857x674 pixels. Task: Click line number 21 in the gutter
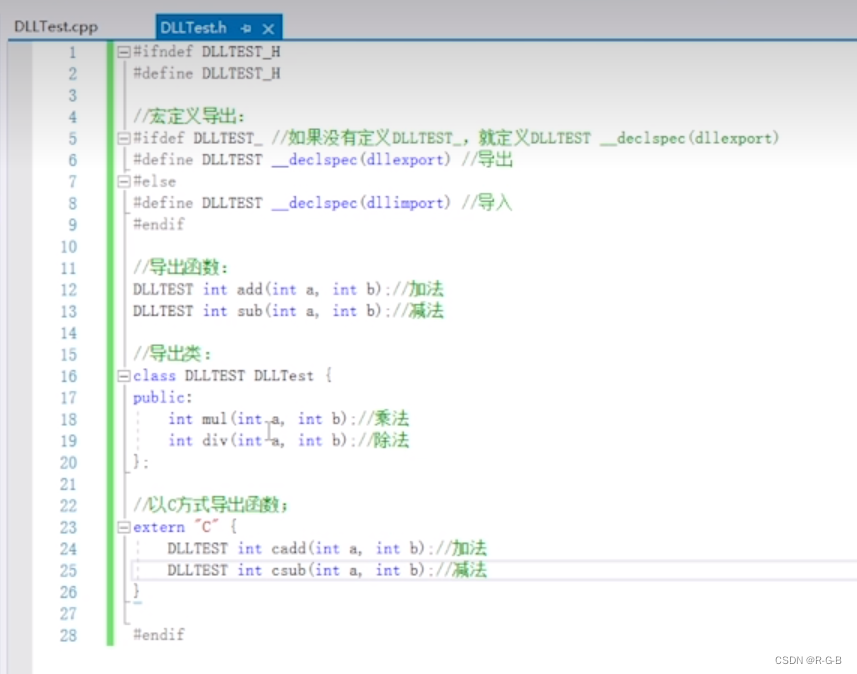click(69, 484)
